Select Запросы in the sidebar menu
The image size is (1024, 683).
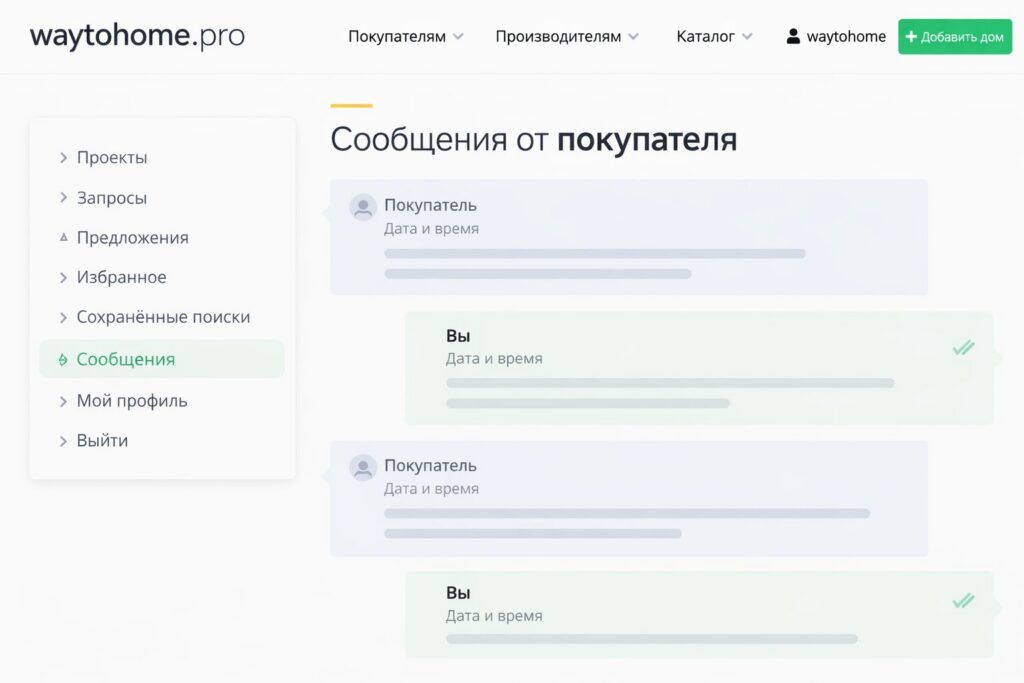(x=111, y=198)
